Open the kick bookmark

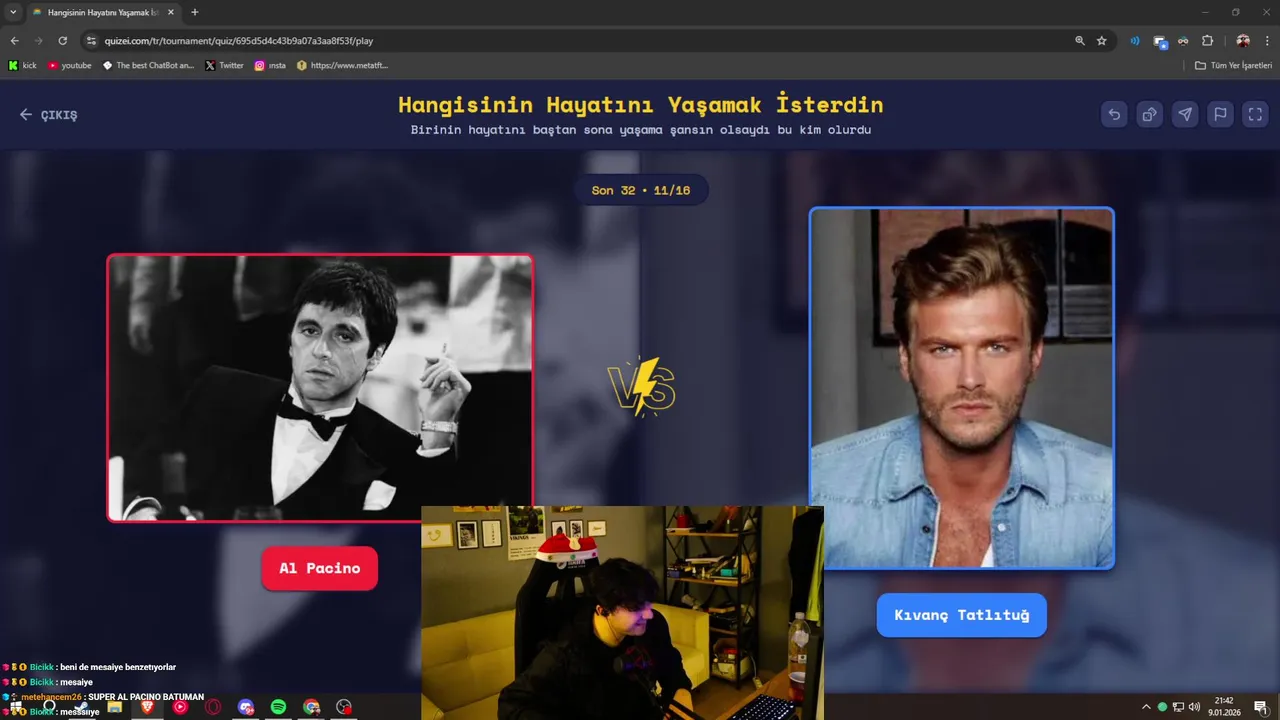[x=22, y=65]
